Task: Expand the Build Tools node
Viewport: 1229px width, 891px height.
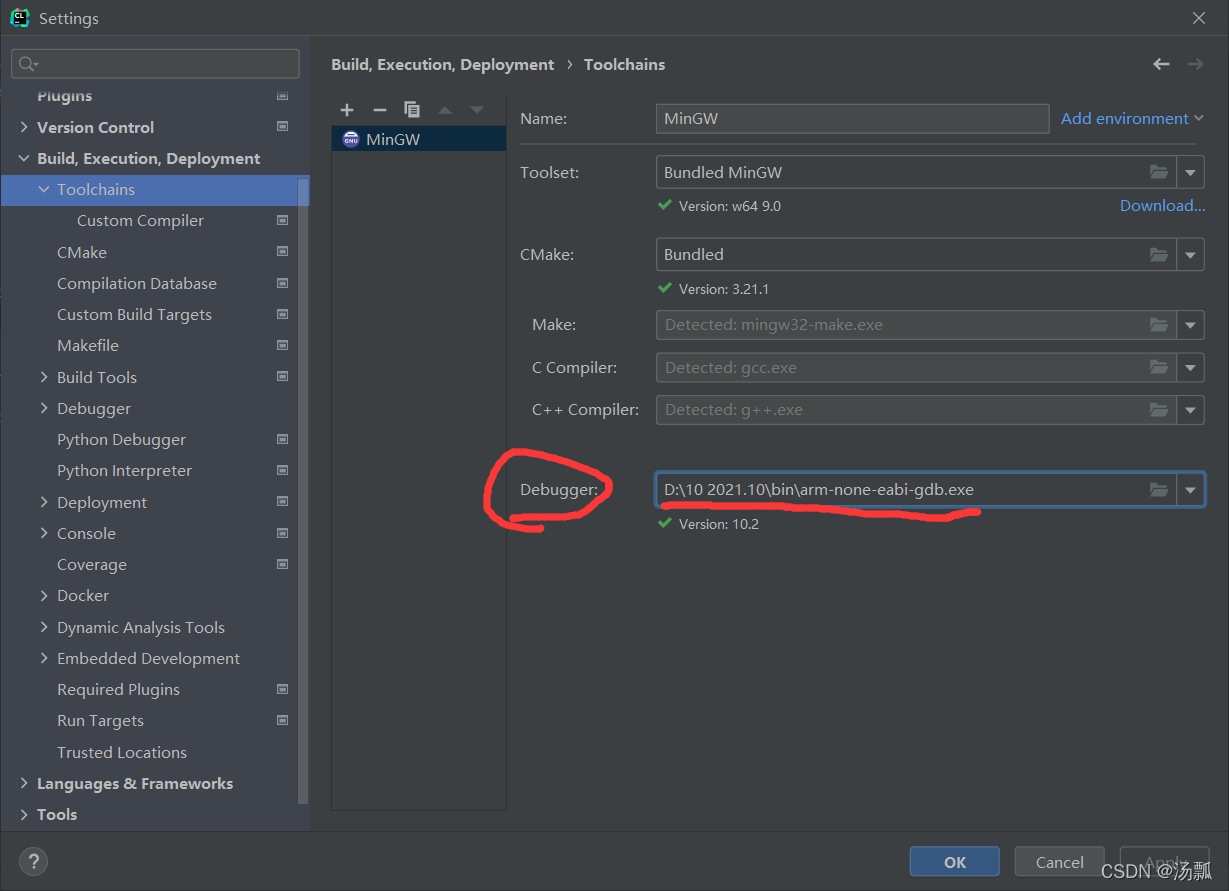Action: click(x=44, y=377)
